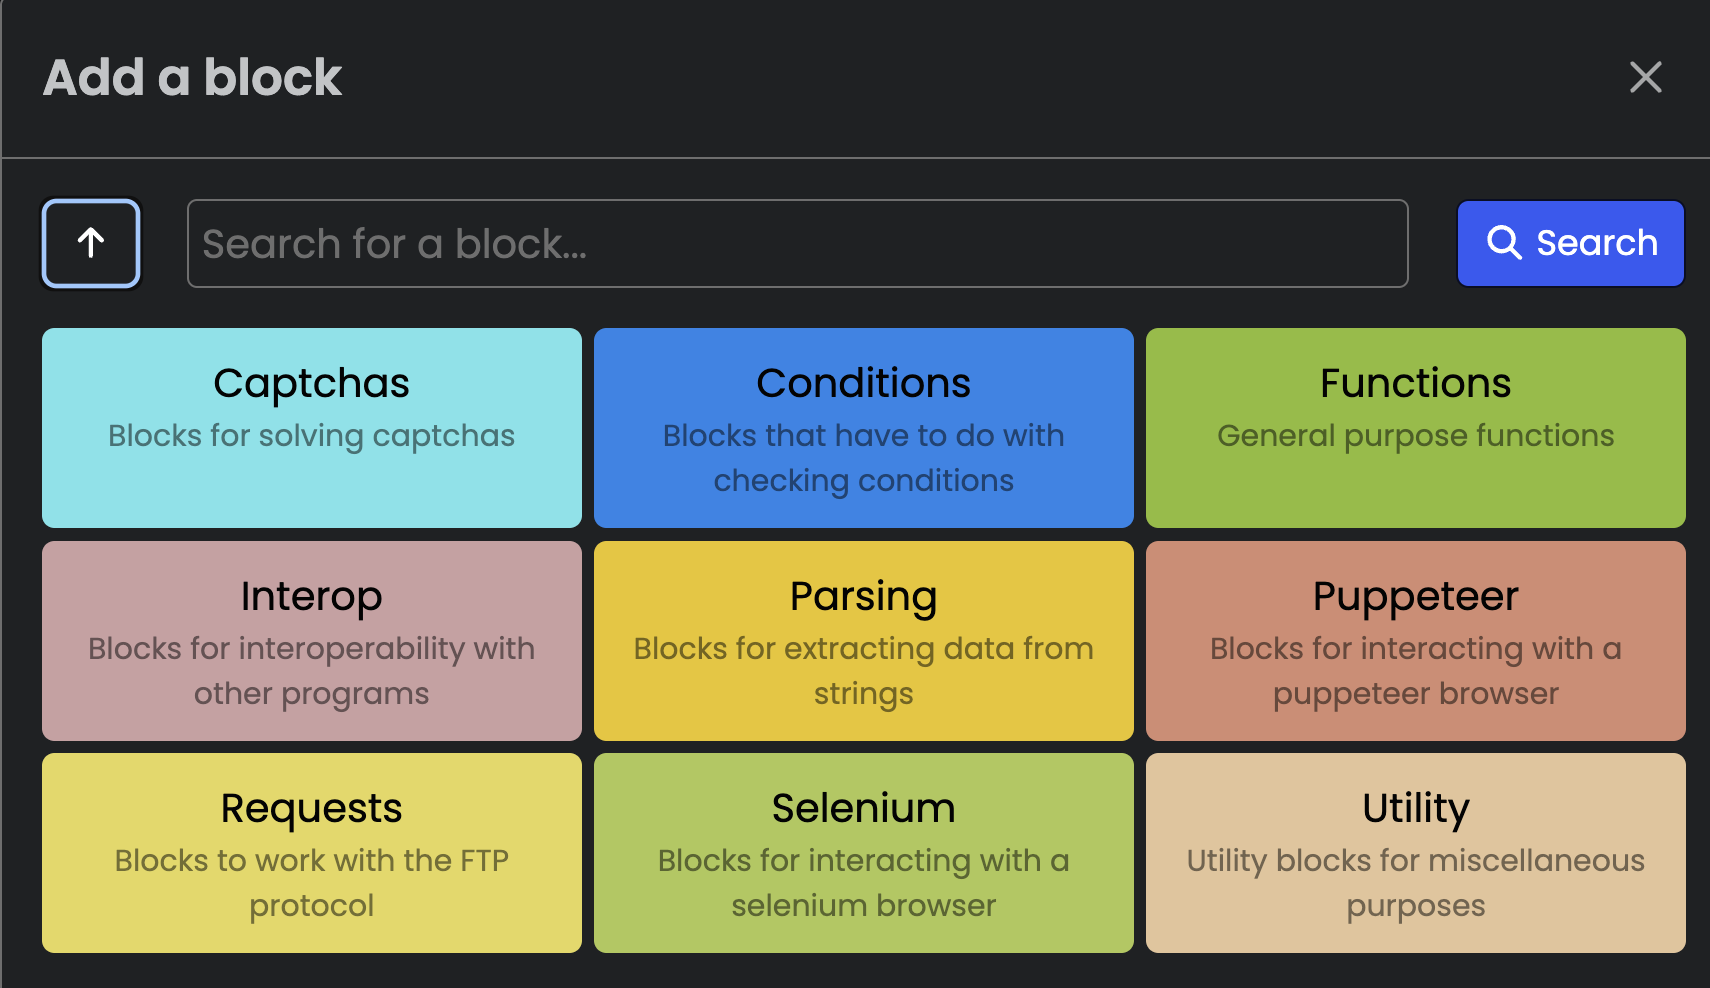Click the Add a block title text
This screenshot has height=988, width=1710.
point(192,77)
